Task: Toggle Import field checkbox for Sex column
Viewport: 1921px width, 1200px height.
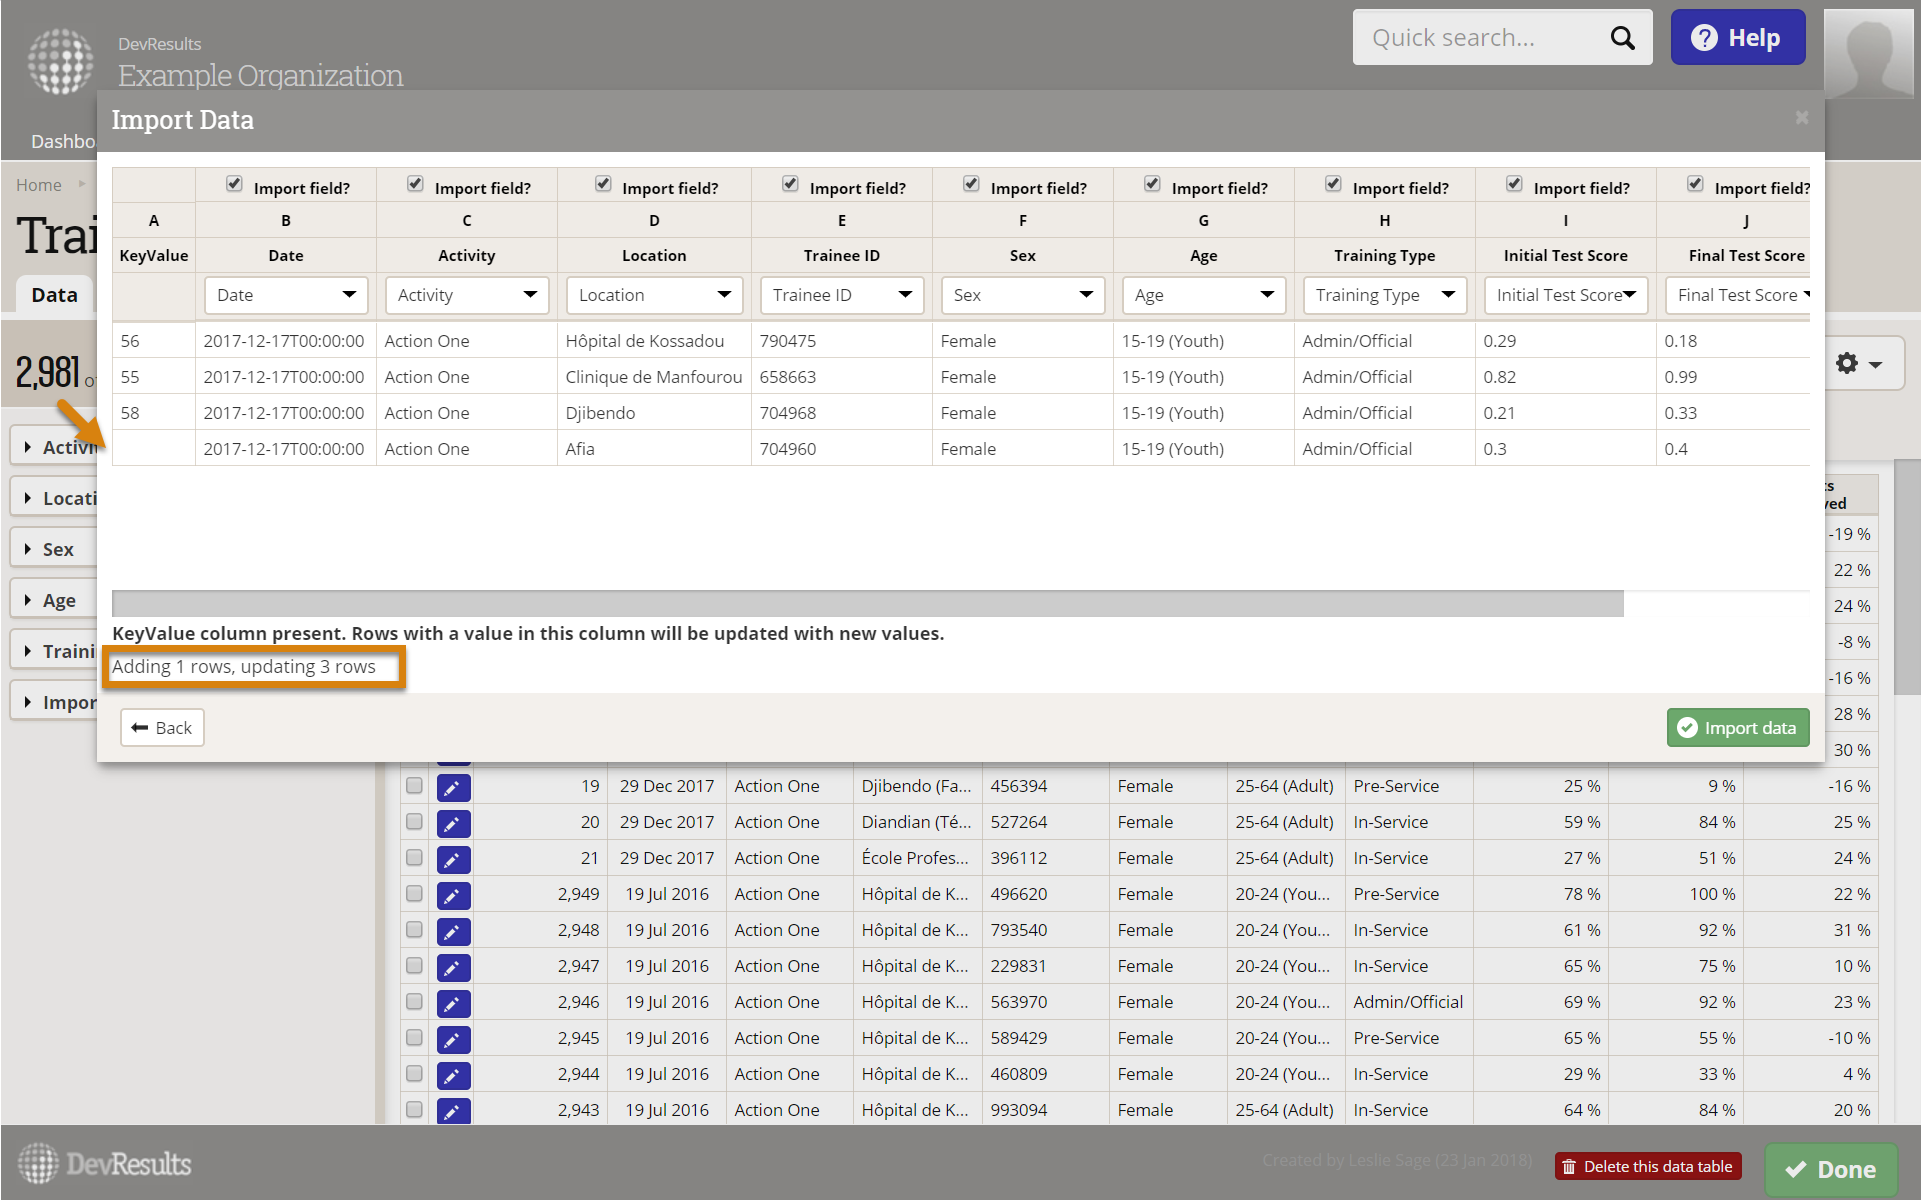Action: pos(971,184)
